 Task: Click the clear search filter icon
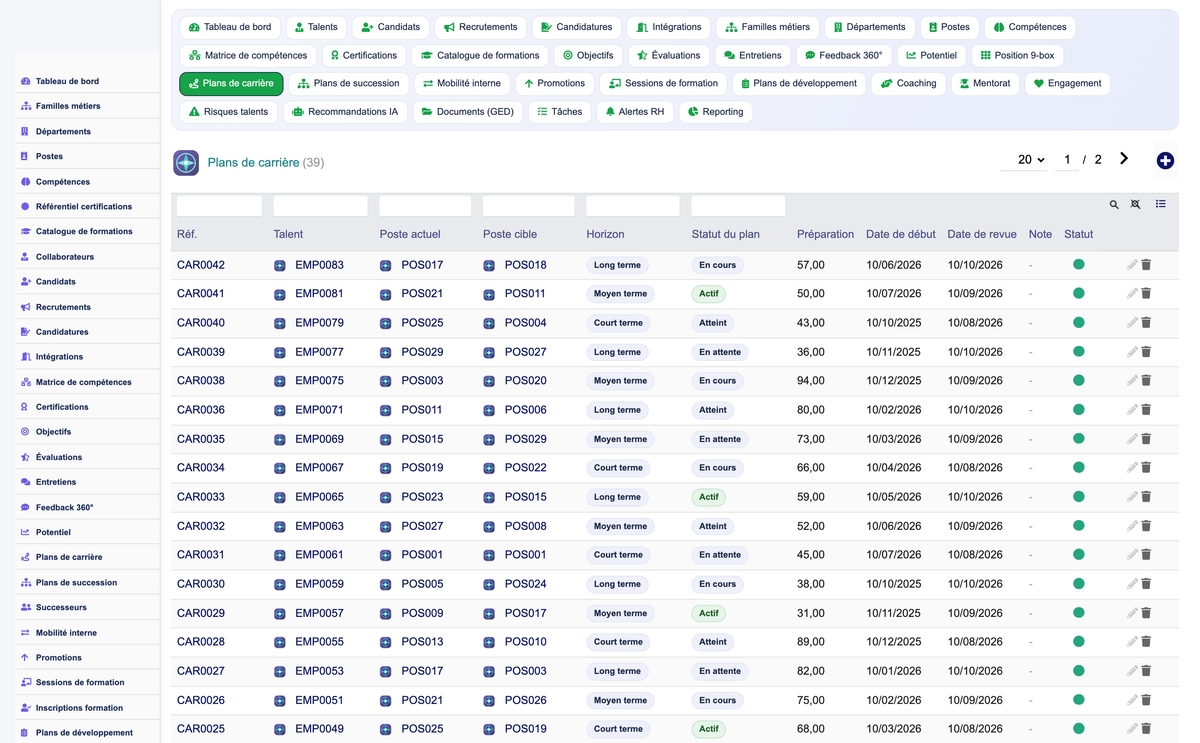click(x=1136, y=205)
